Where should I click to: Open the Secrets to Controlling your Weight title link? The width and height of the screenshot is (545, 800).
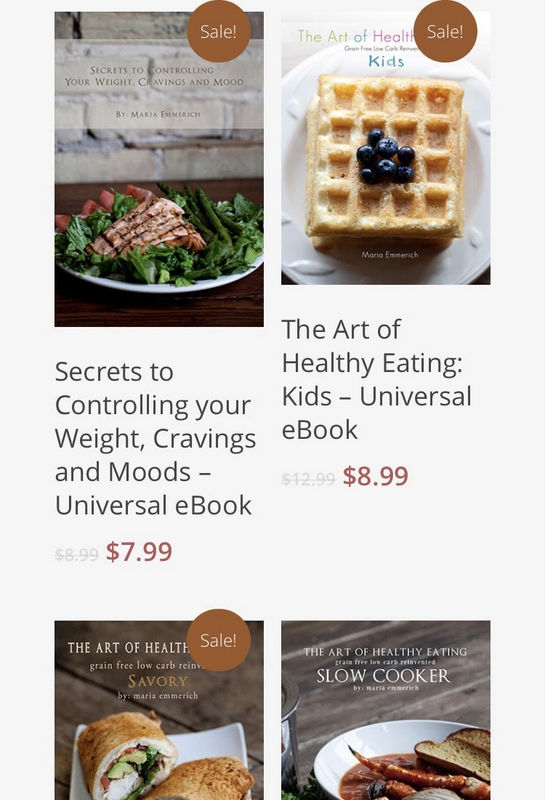[x=155, y=438]
